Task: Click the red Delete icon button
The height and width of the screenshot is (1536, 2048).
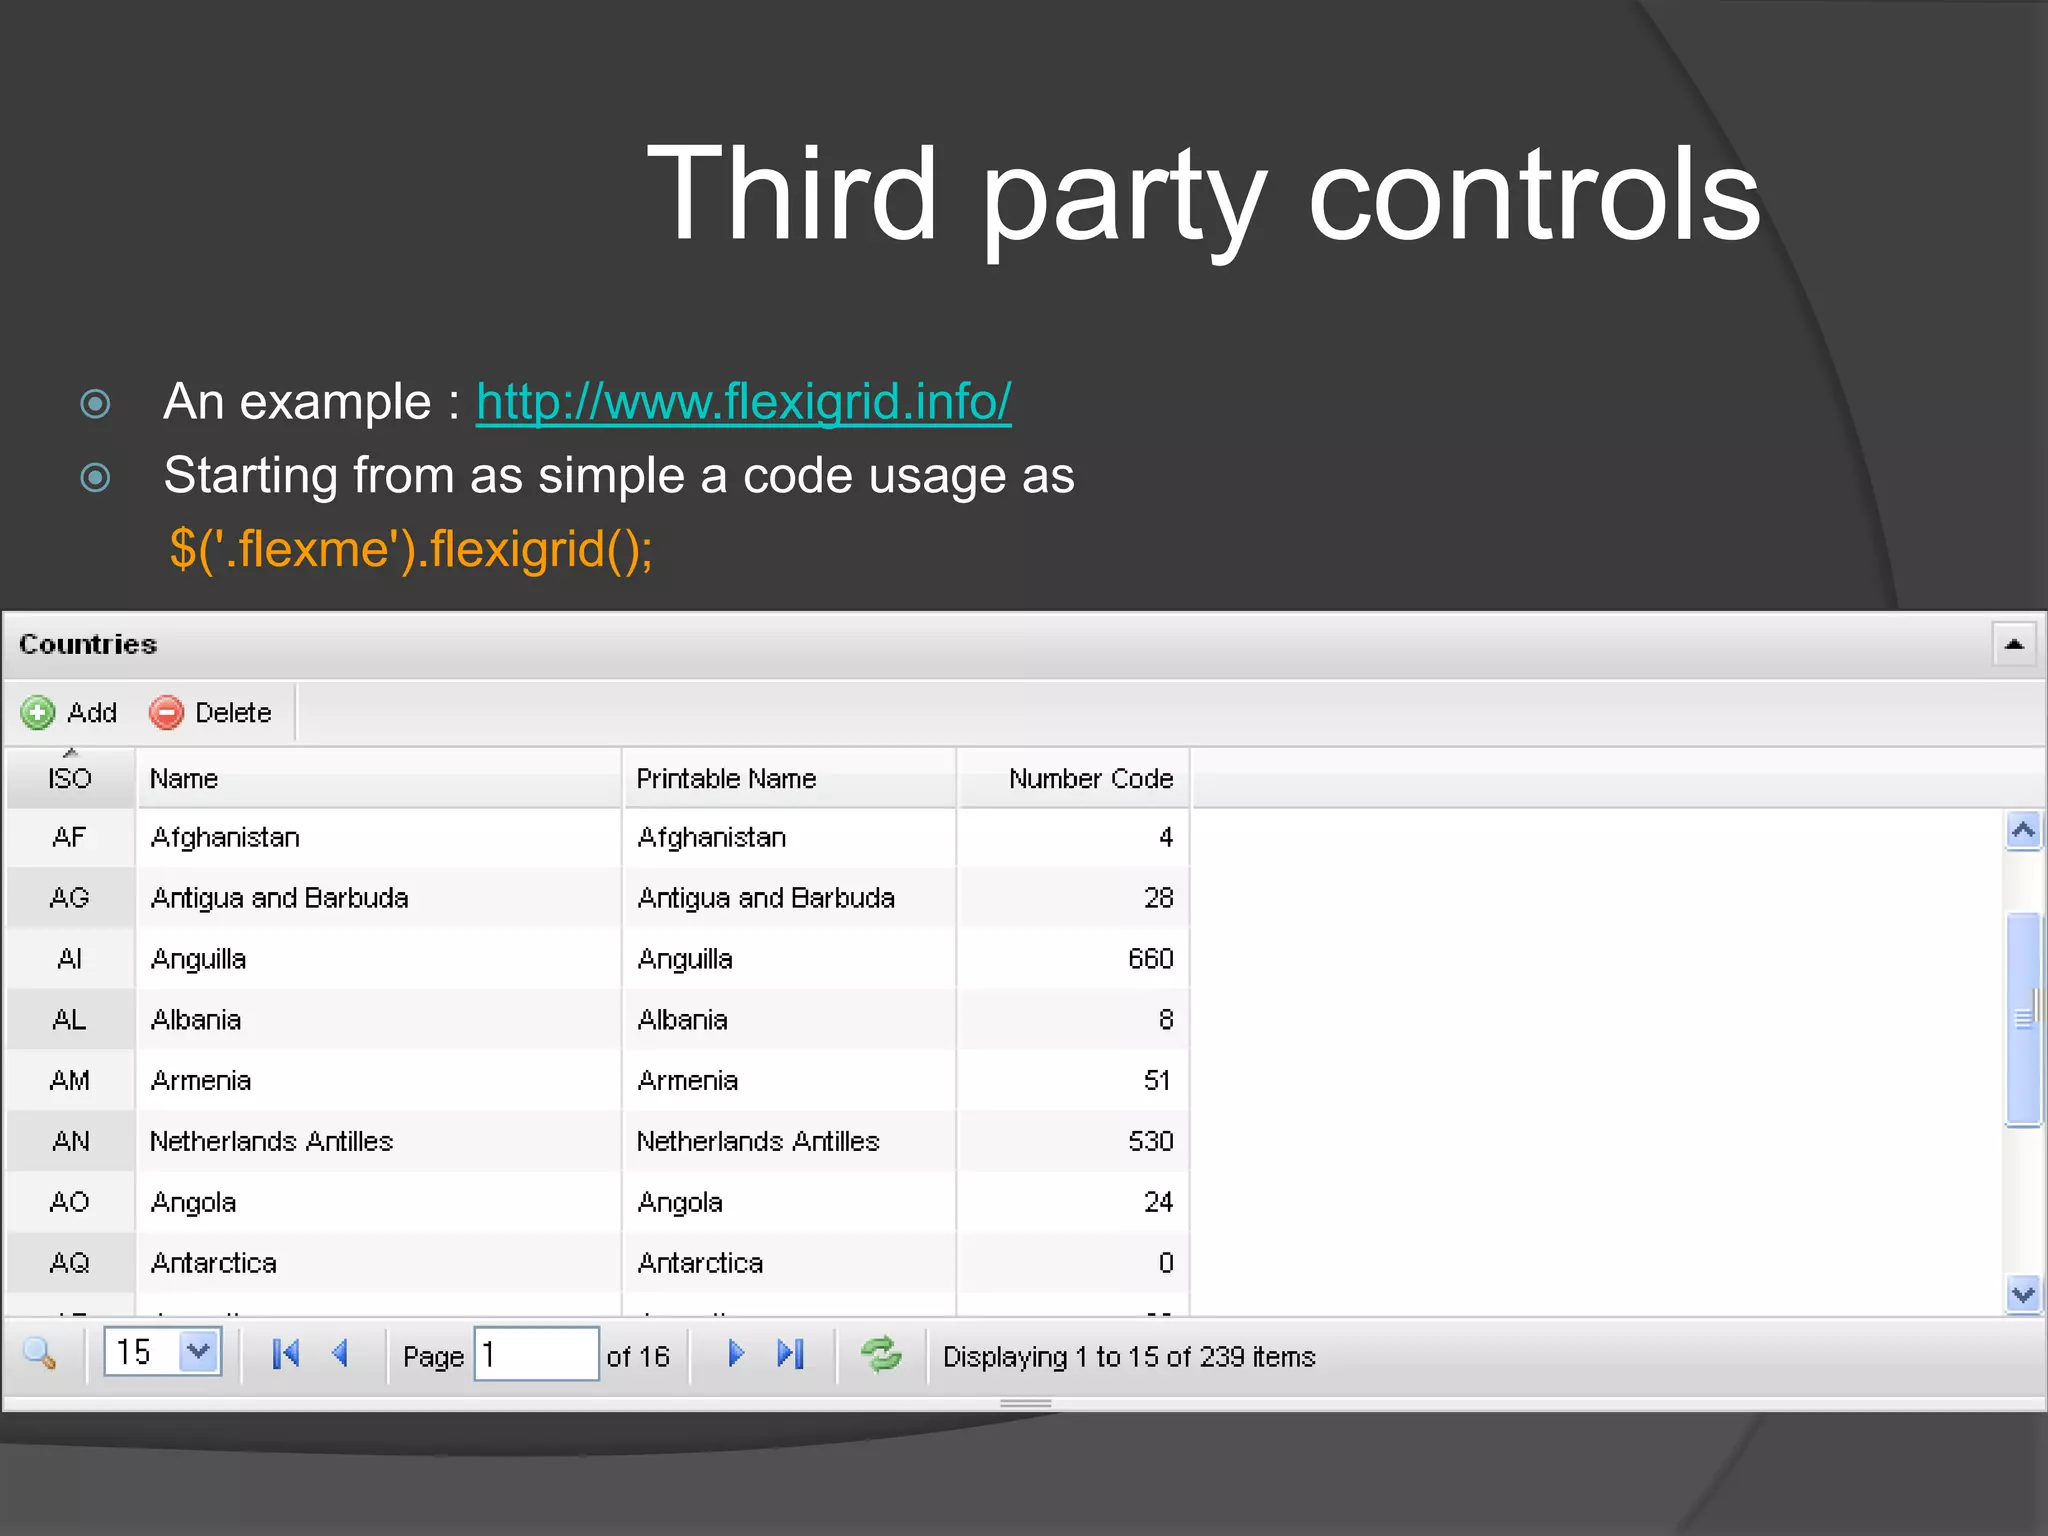Action: [166, 713]
